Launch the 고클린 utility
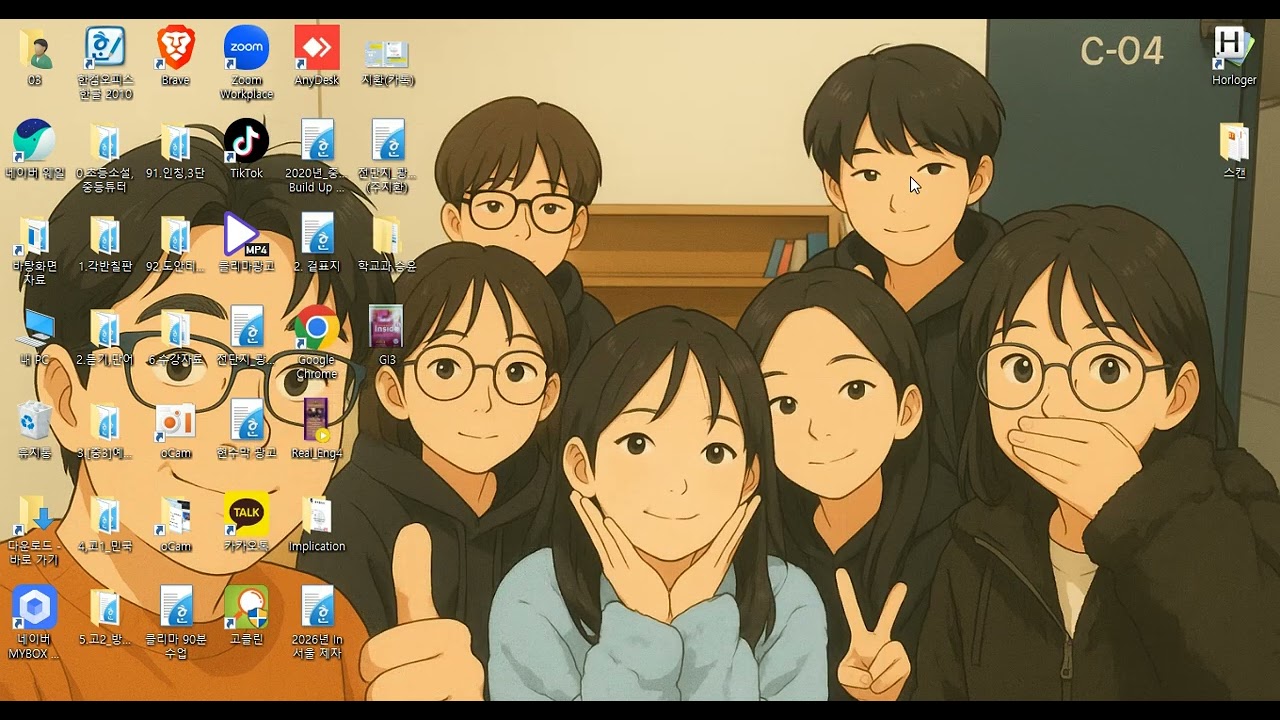This screenshot has height=720, width=1280. tap(246, 616)
